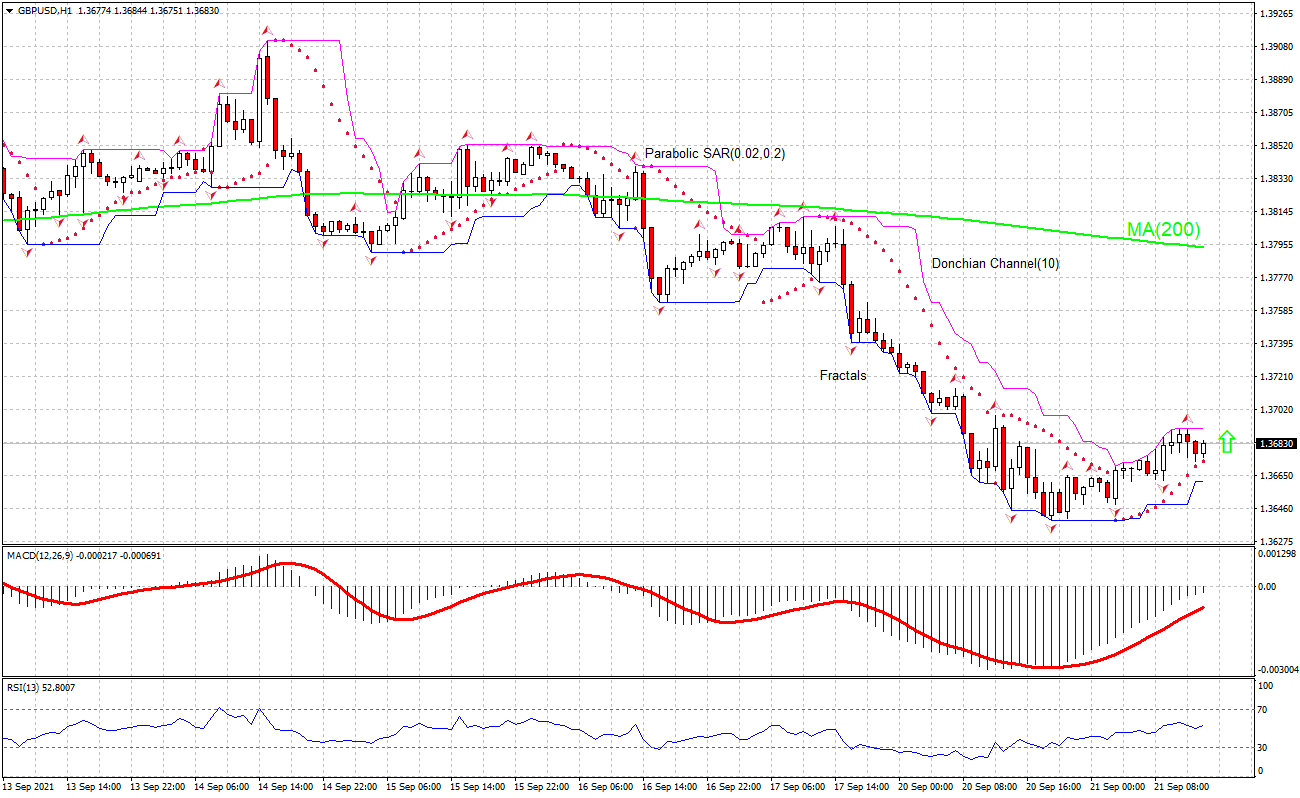Click the 13 Sep 2021 date label

tap(30, 787)
